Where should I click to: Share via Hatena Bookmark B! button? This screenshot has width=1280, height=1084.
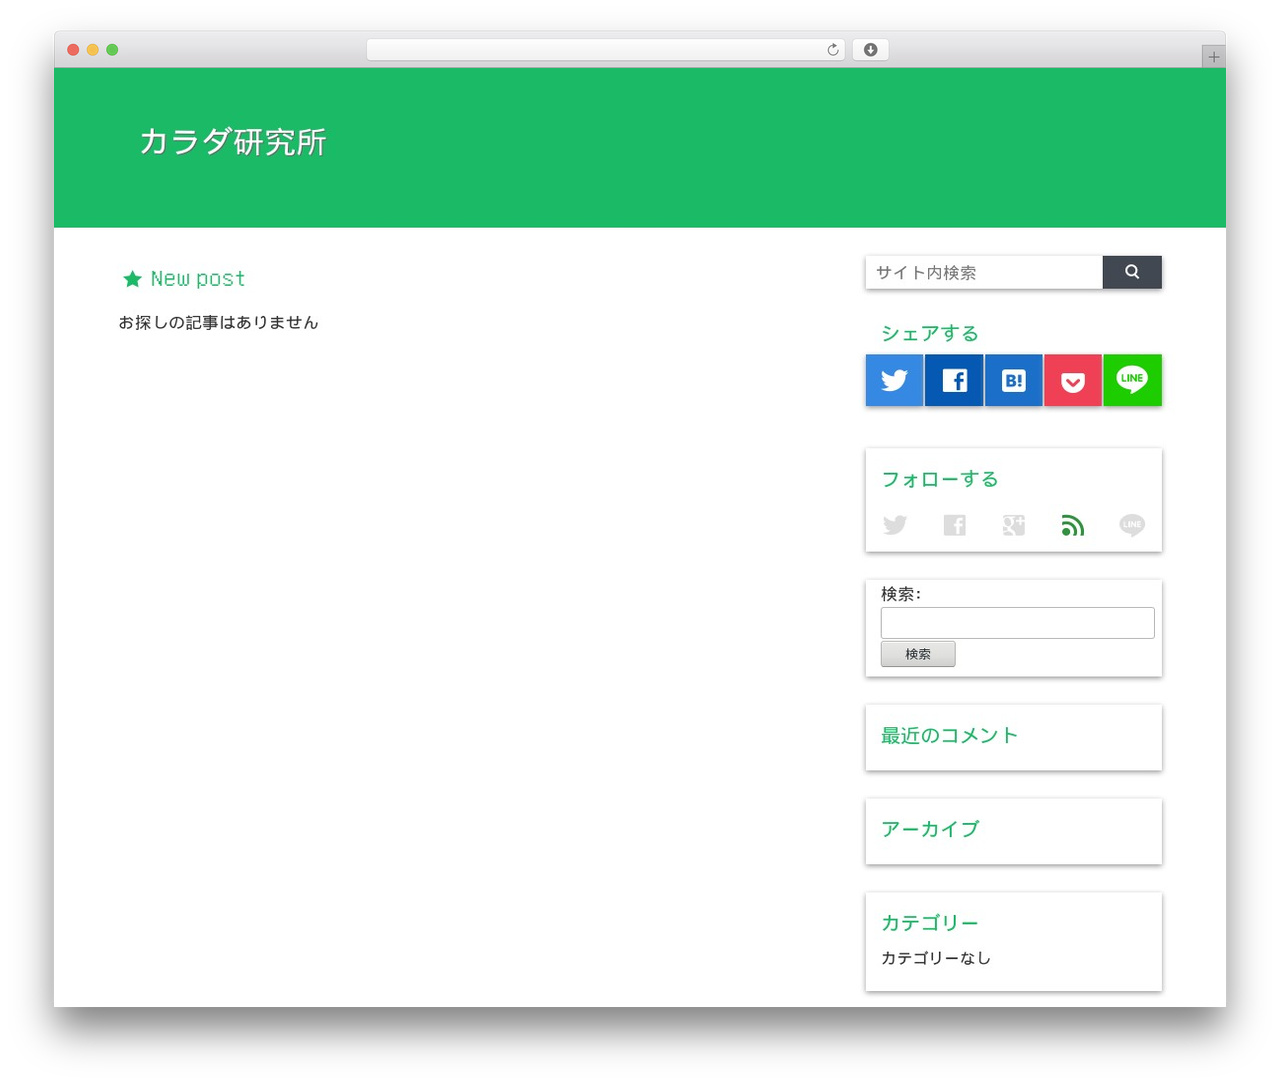[1013, 380]
